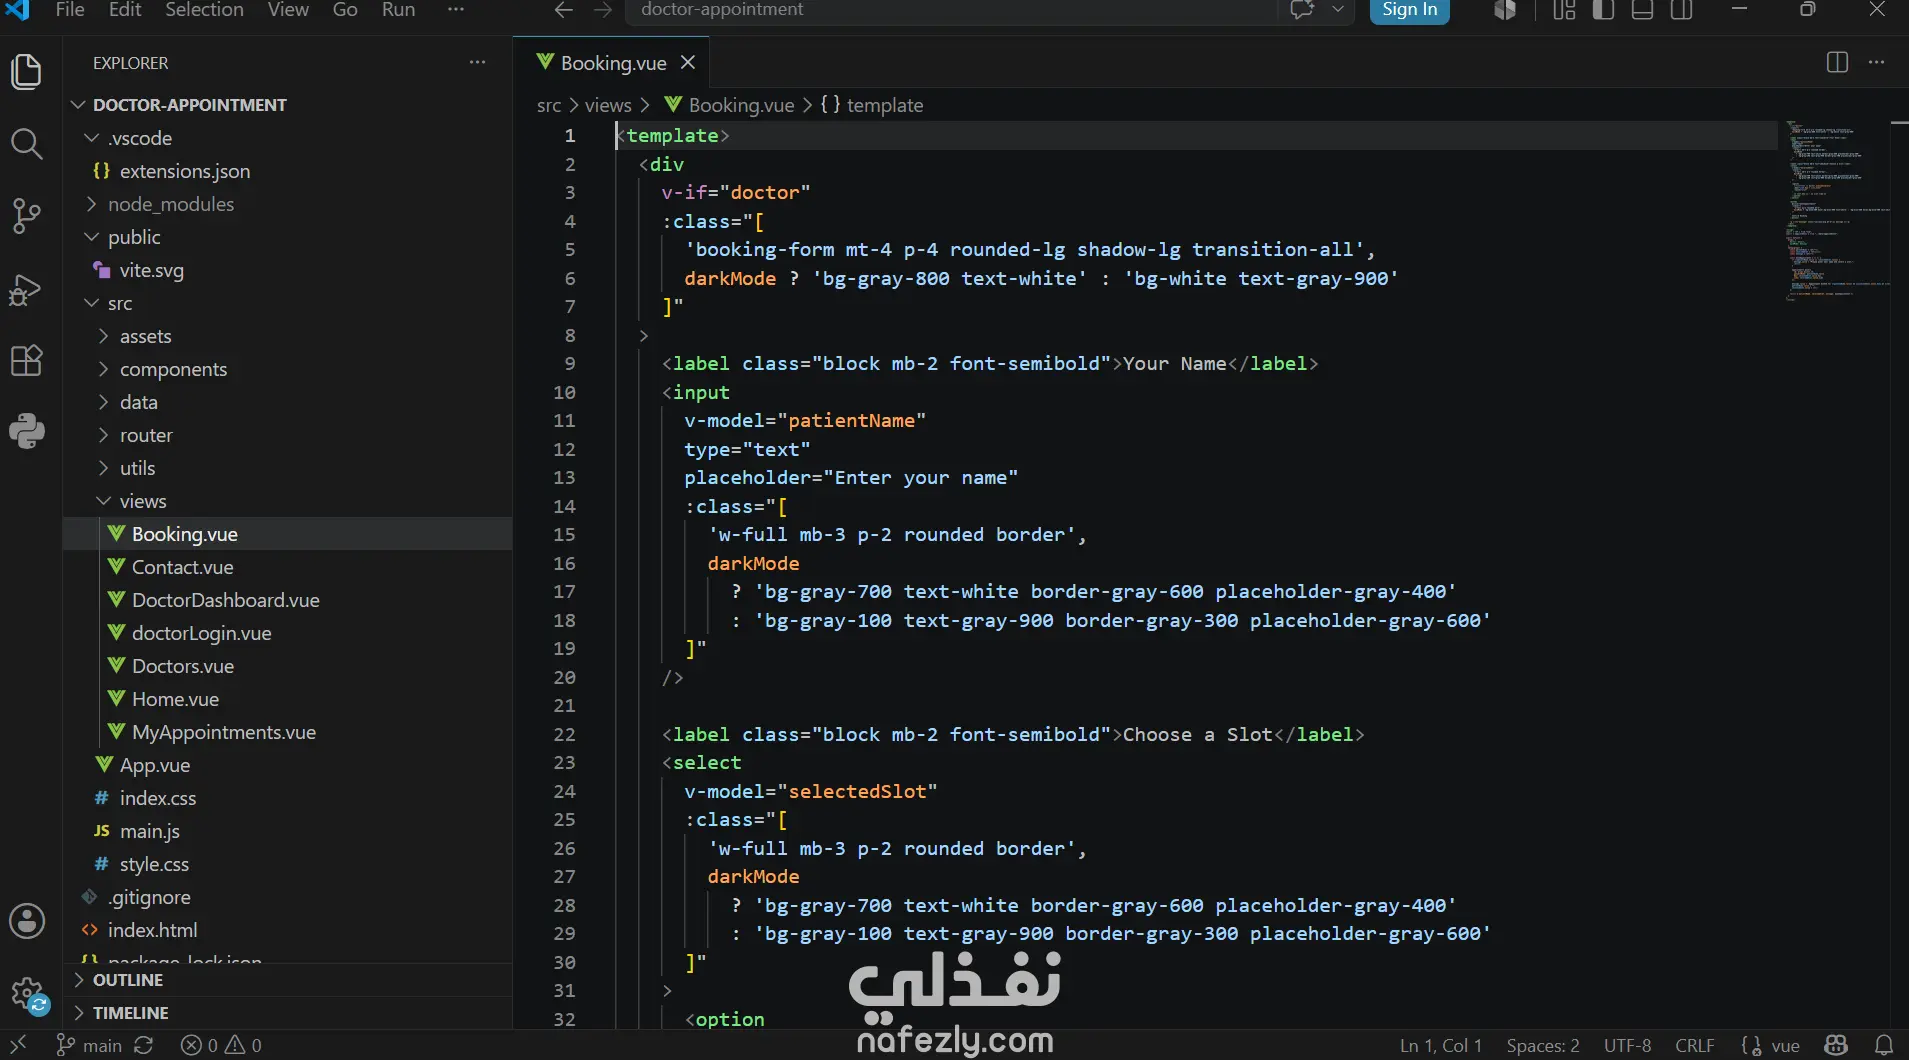Open Source Control view
Viewport: 1909px width, 1060px height.
(x=27, y=215)
